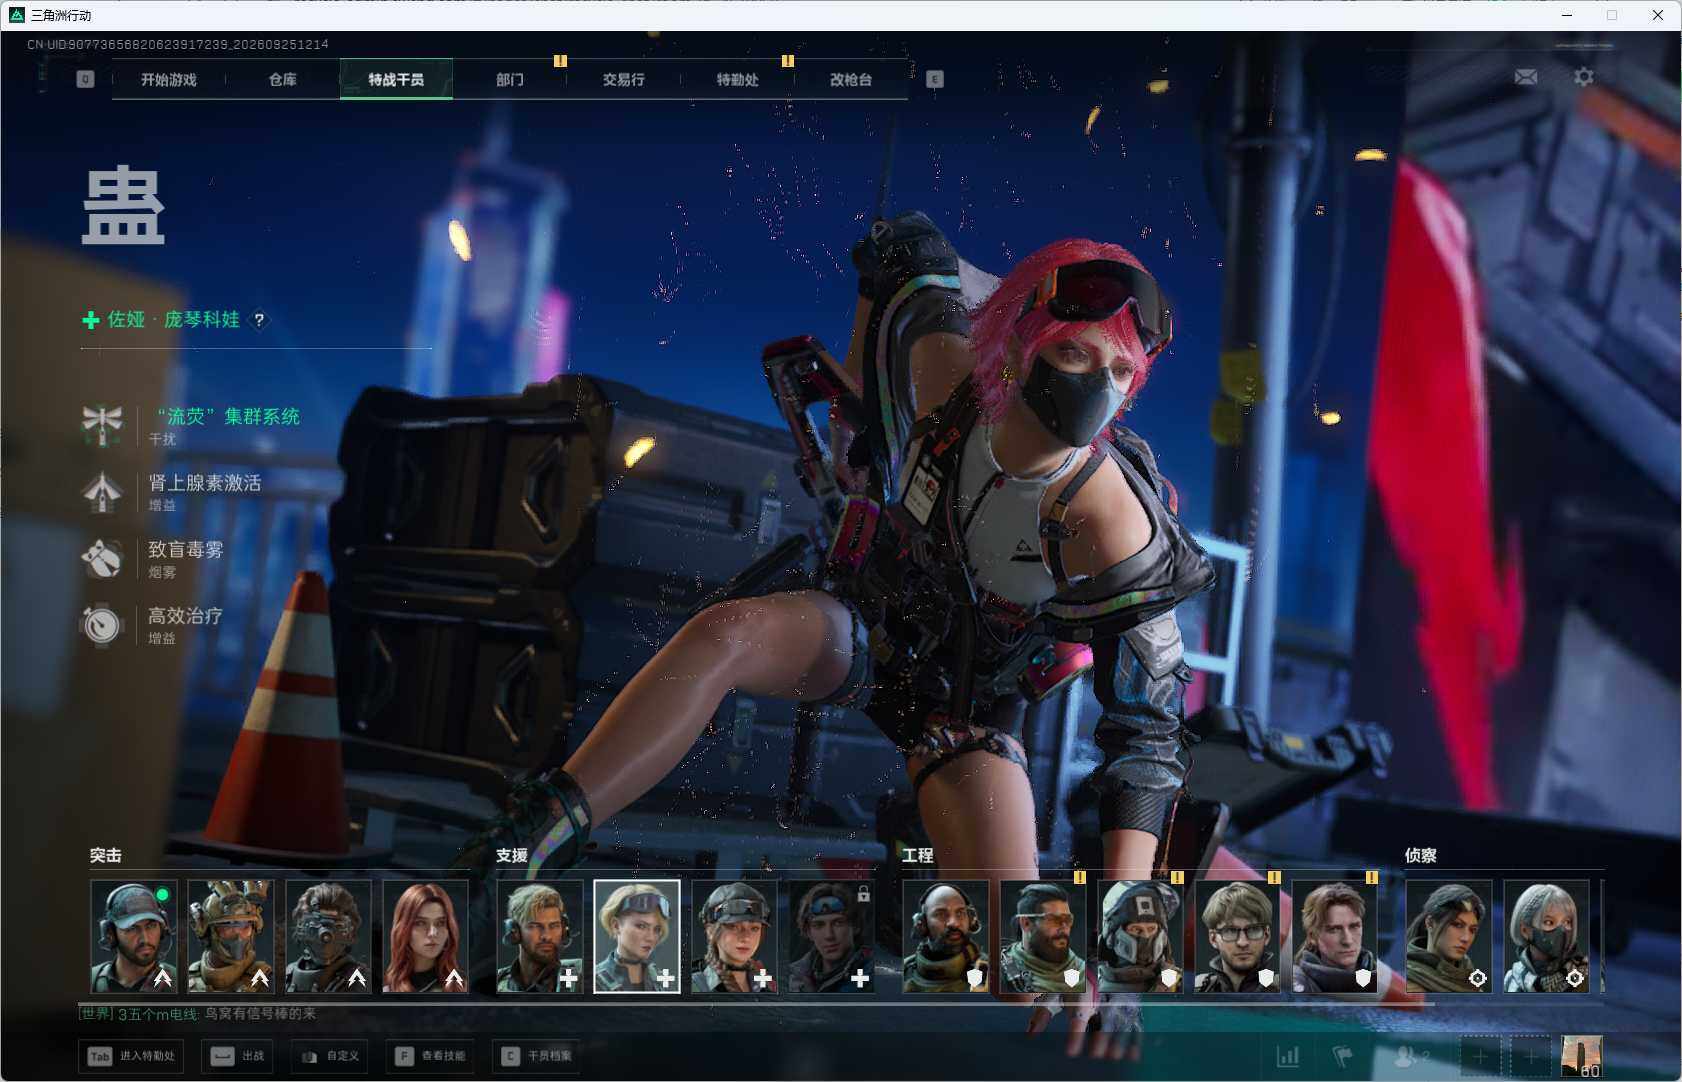Image resolution: width=1682 pixels, height=1082 pixels.
Task: Click the 三角洲行动 app icon in title bar
Action: coord(17,15)
